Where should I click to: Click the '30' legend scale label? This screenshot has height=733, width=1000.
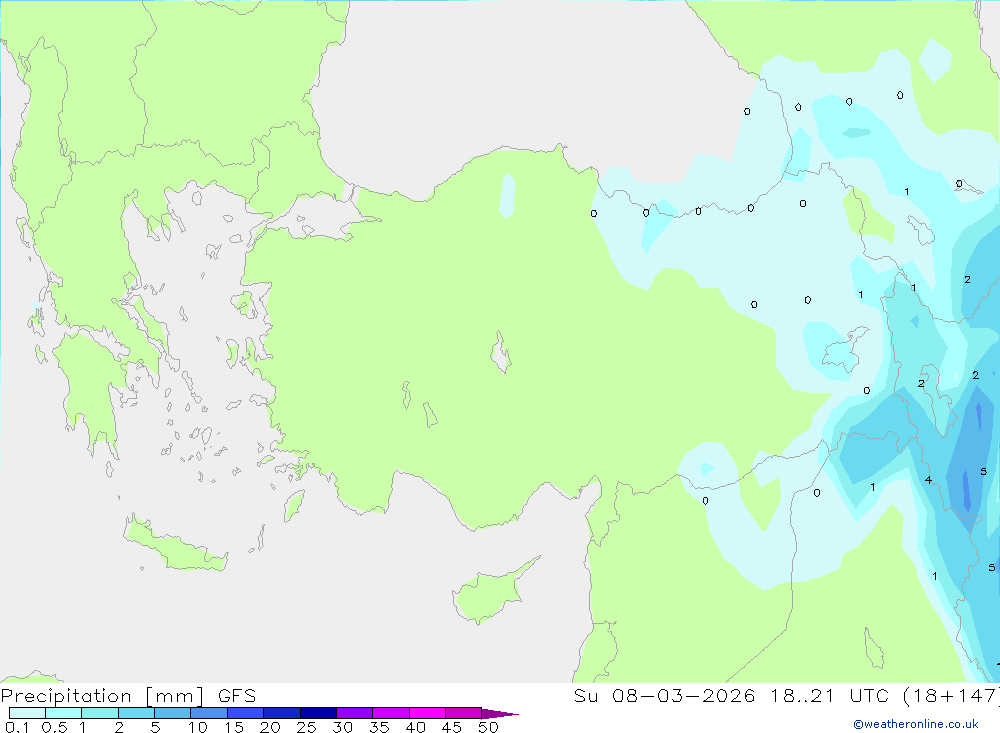(x=342, y=727)
